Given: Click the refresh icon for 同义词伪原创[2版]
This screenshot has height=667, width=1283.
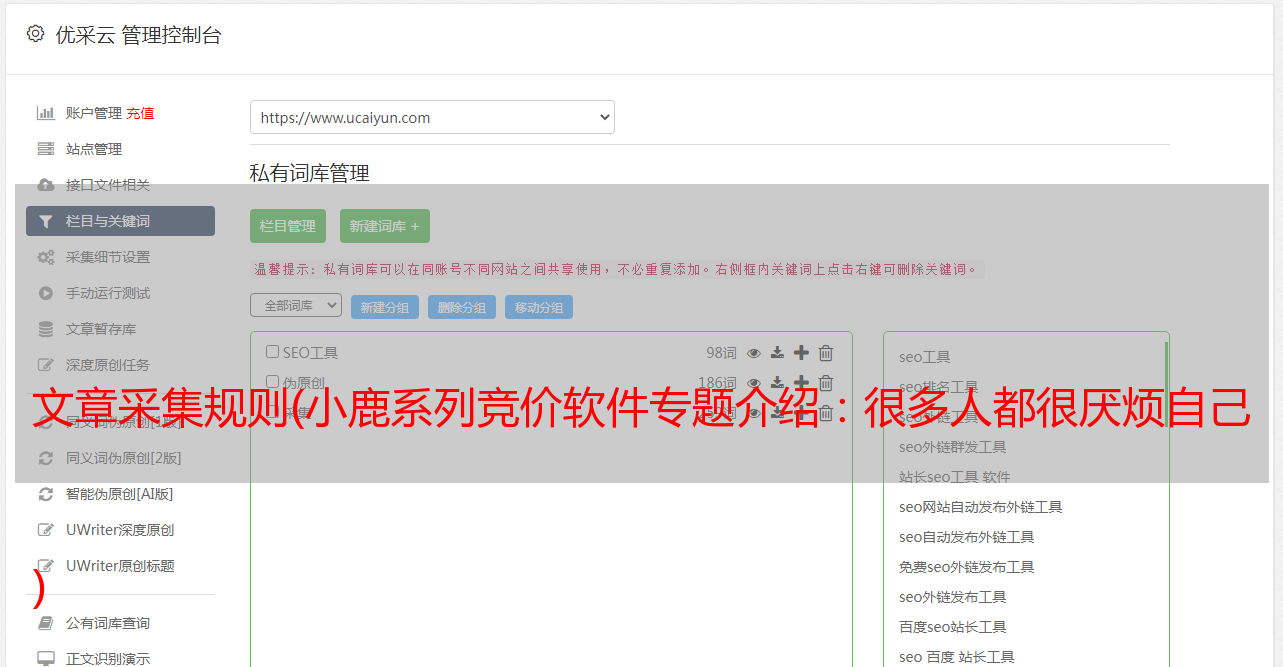Looking at the screenshot, I should [45, 458].
